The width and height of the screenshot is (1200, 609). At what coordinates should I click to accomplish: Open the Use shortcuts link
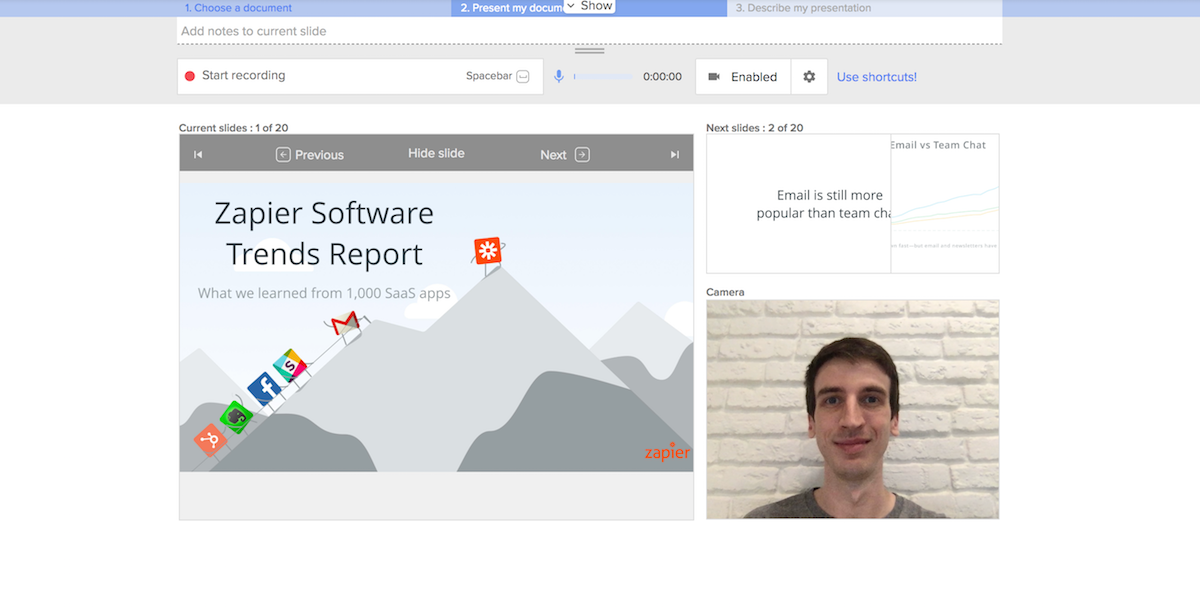[877, 77]
